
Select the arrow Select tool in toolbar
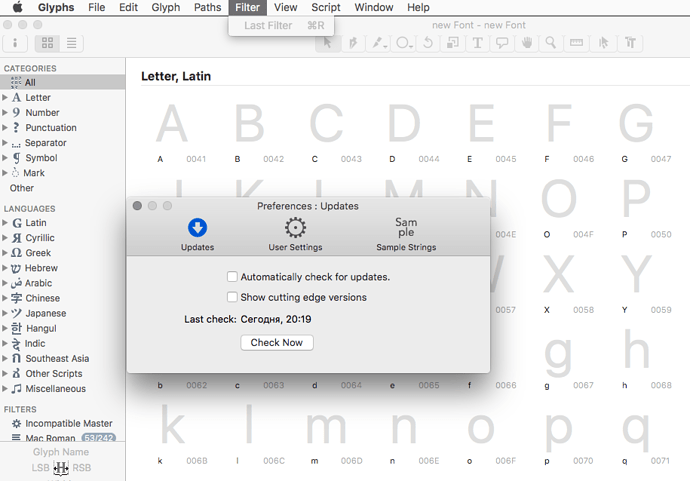(x=327, y=43)
